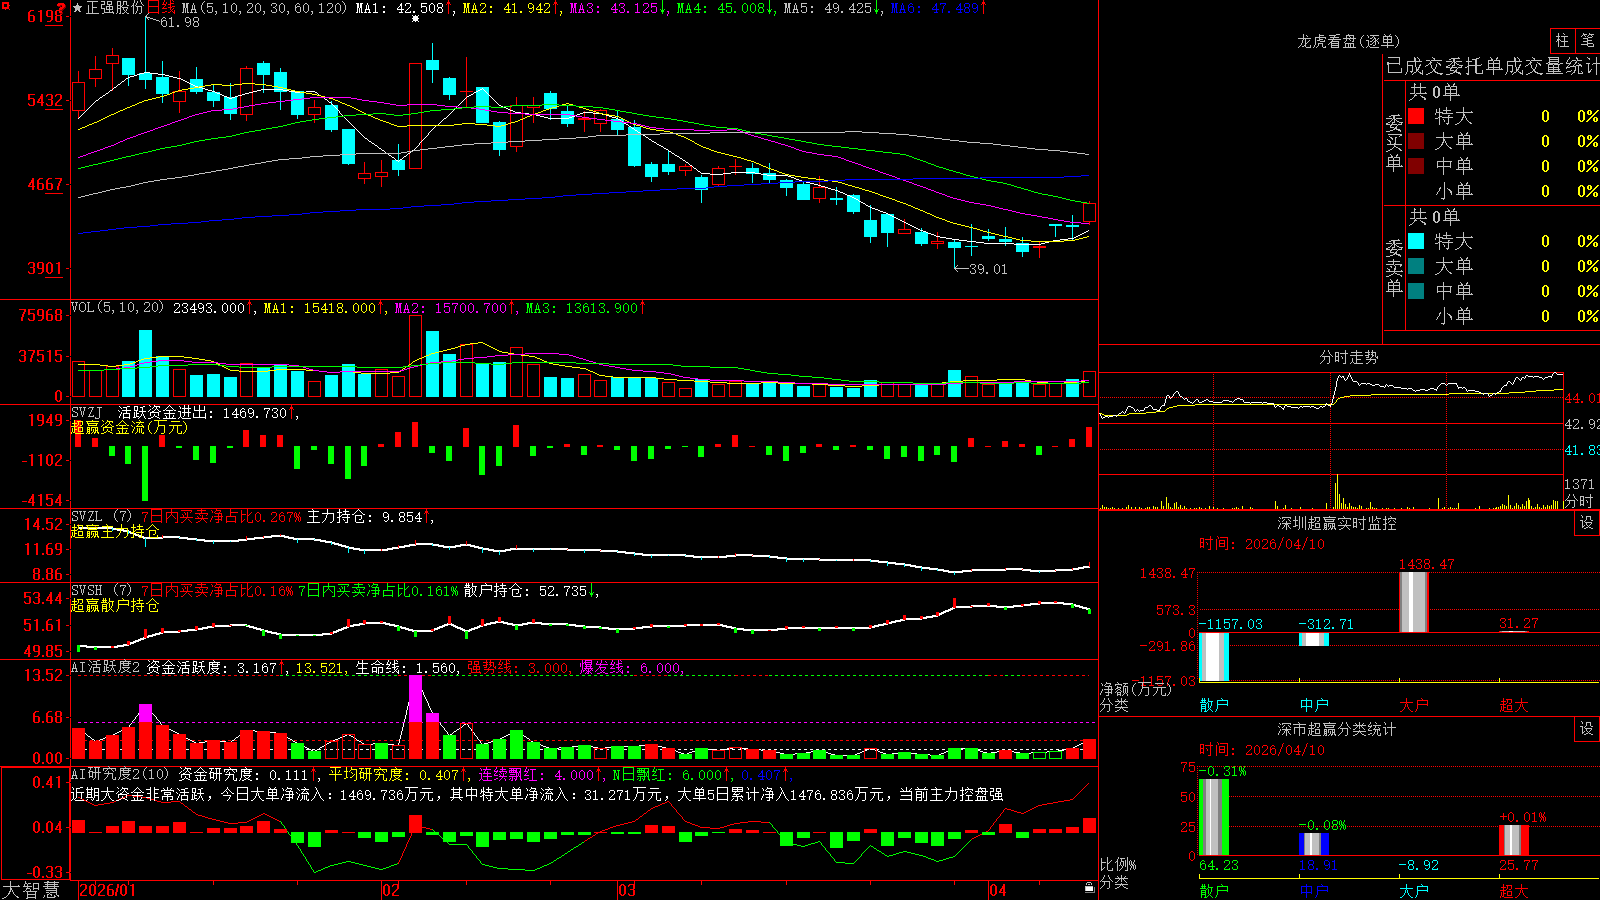Click the dark red 大单 swatch under 委买单
Screen dimensions: 1600x900
pyautogui.click(x=1416, y=141)
